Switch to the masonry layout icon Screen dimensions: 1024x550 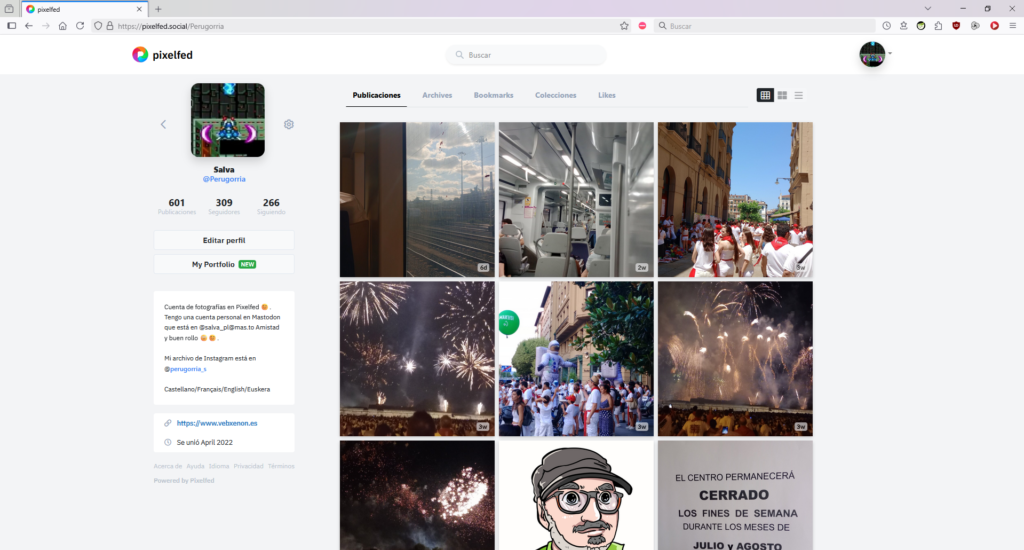pos(782,95)
